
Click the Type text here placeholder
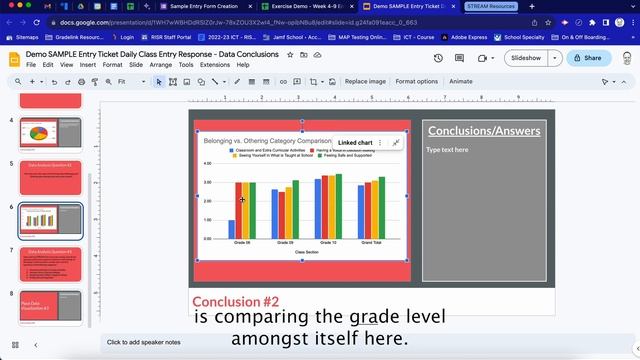[x=447, y=150]
